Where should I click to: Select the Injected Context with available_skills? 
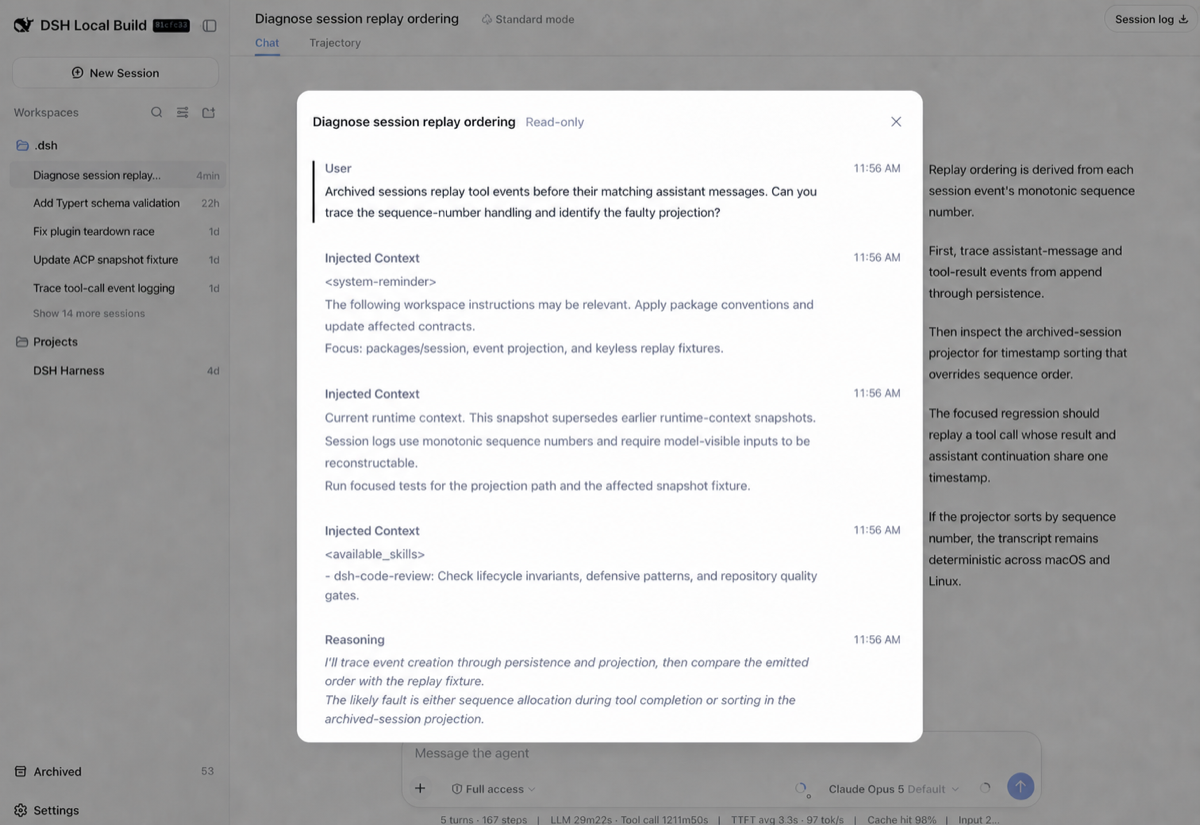612,564
